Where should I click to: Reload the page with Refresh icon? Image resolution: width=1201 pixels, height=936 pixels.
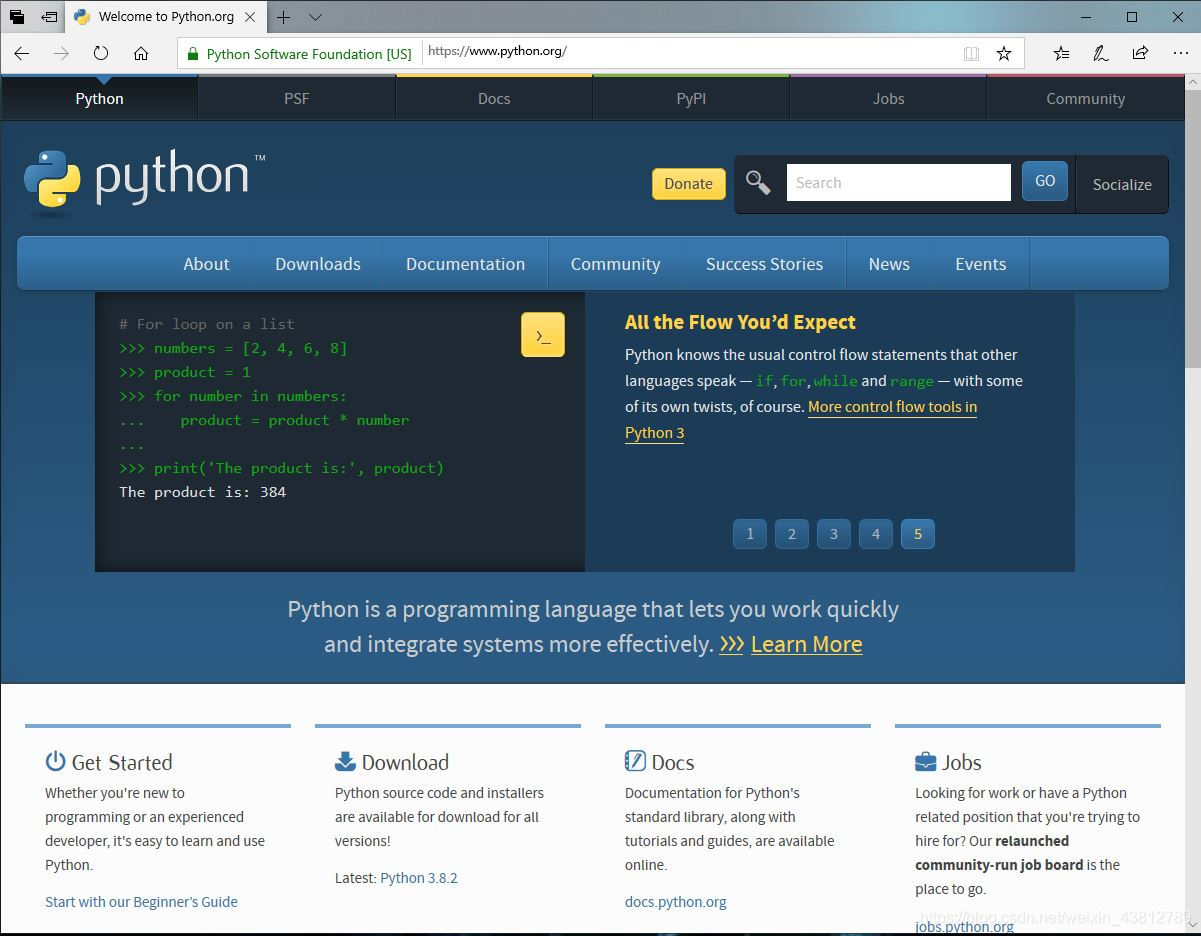tap(101, 53)
